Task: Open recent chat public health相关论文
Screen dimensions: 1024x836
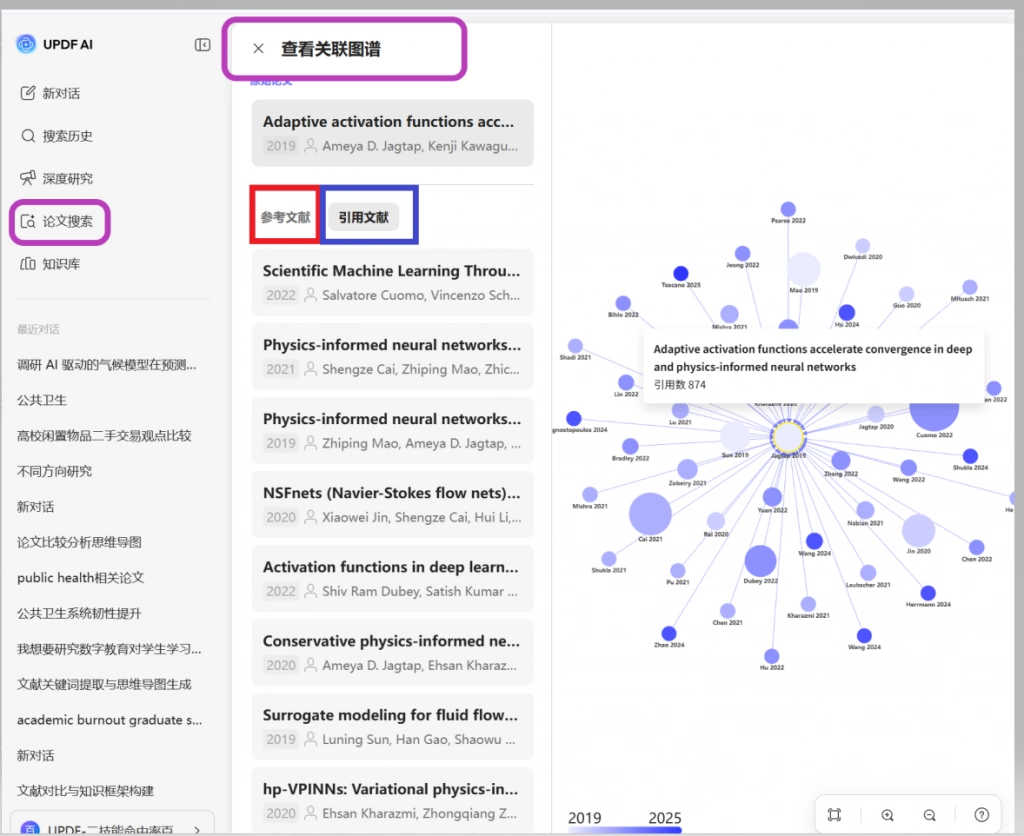Action: tap(80, 577)
